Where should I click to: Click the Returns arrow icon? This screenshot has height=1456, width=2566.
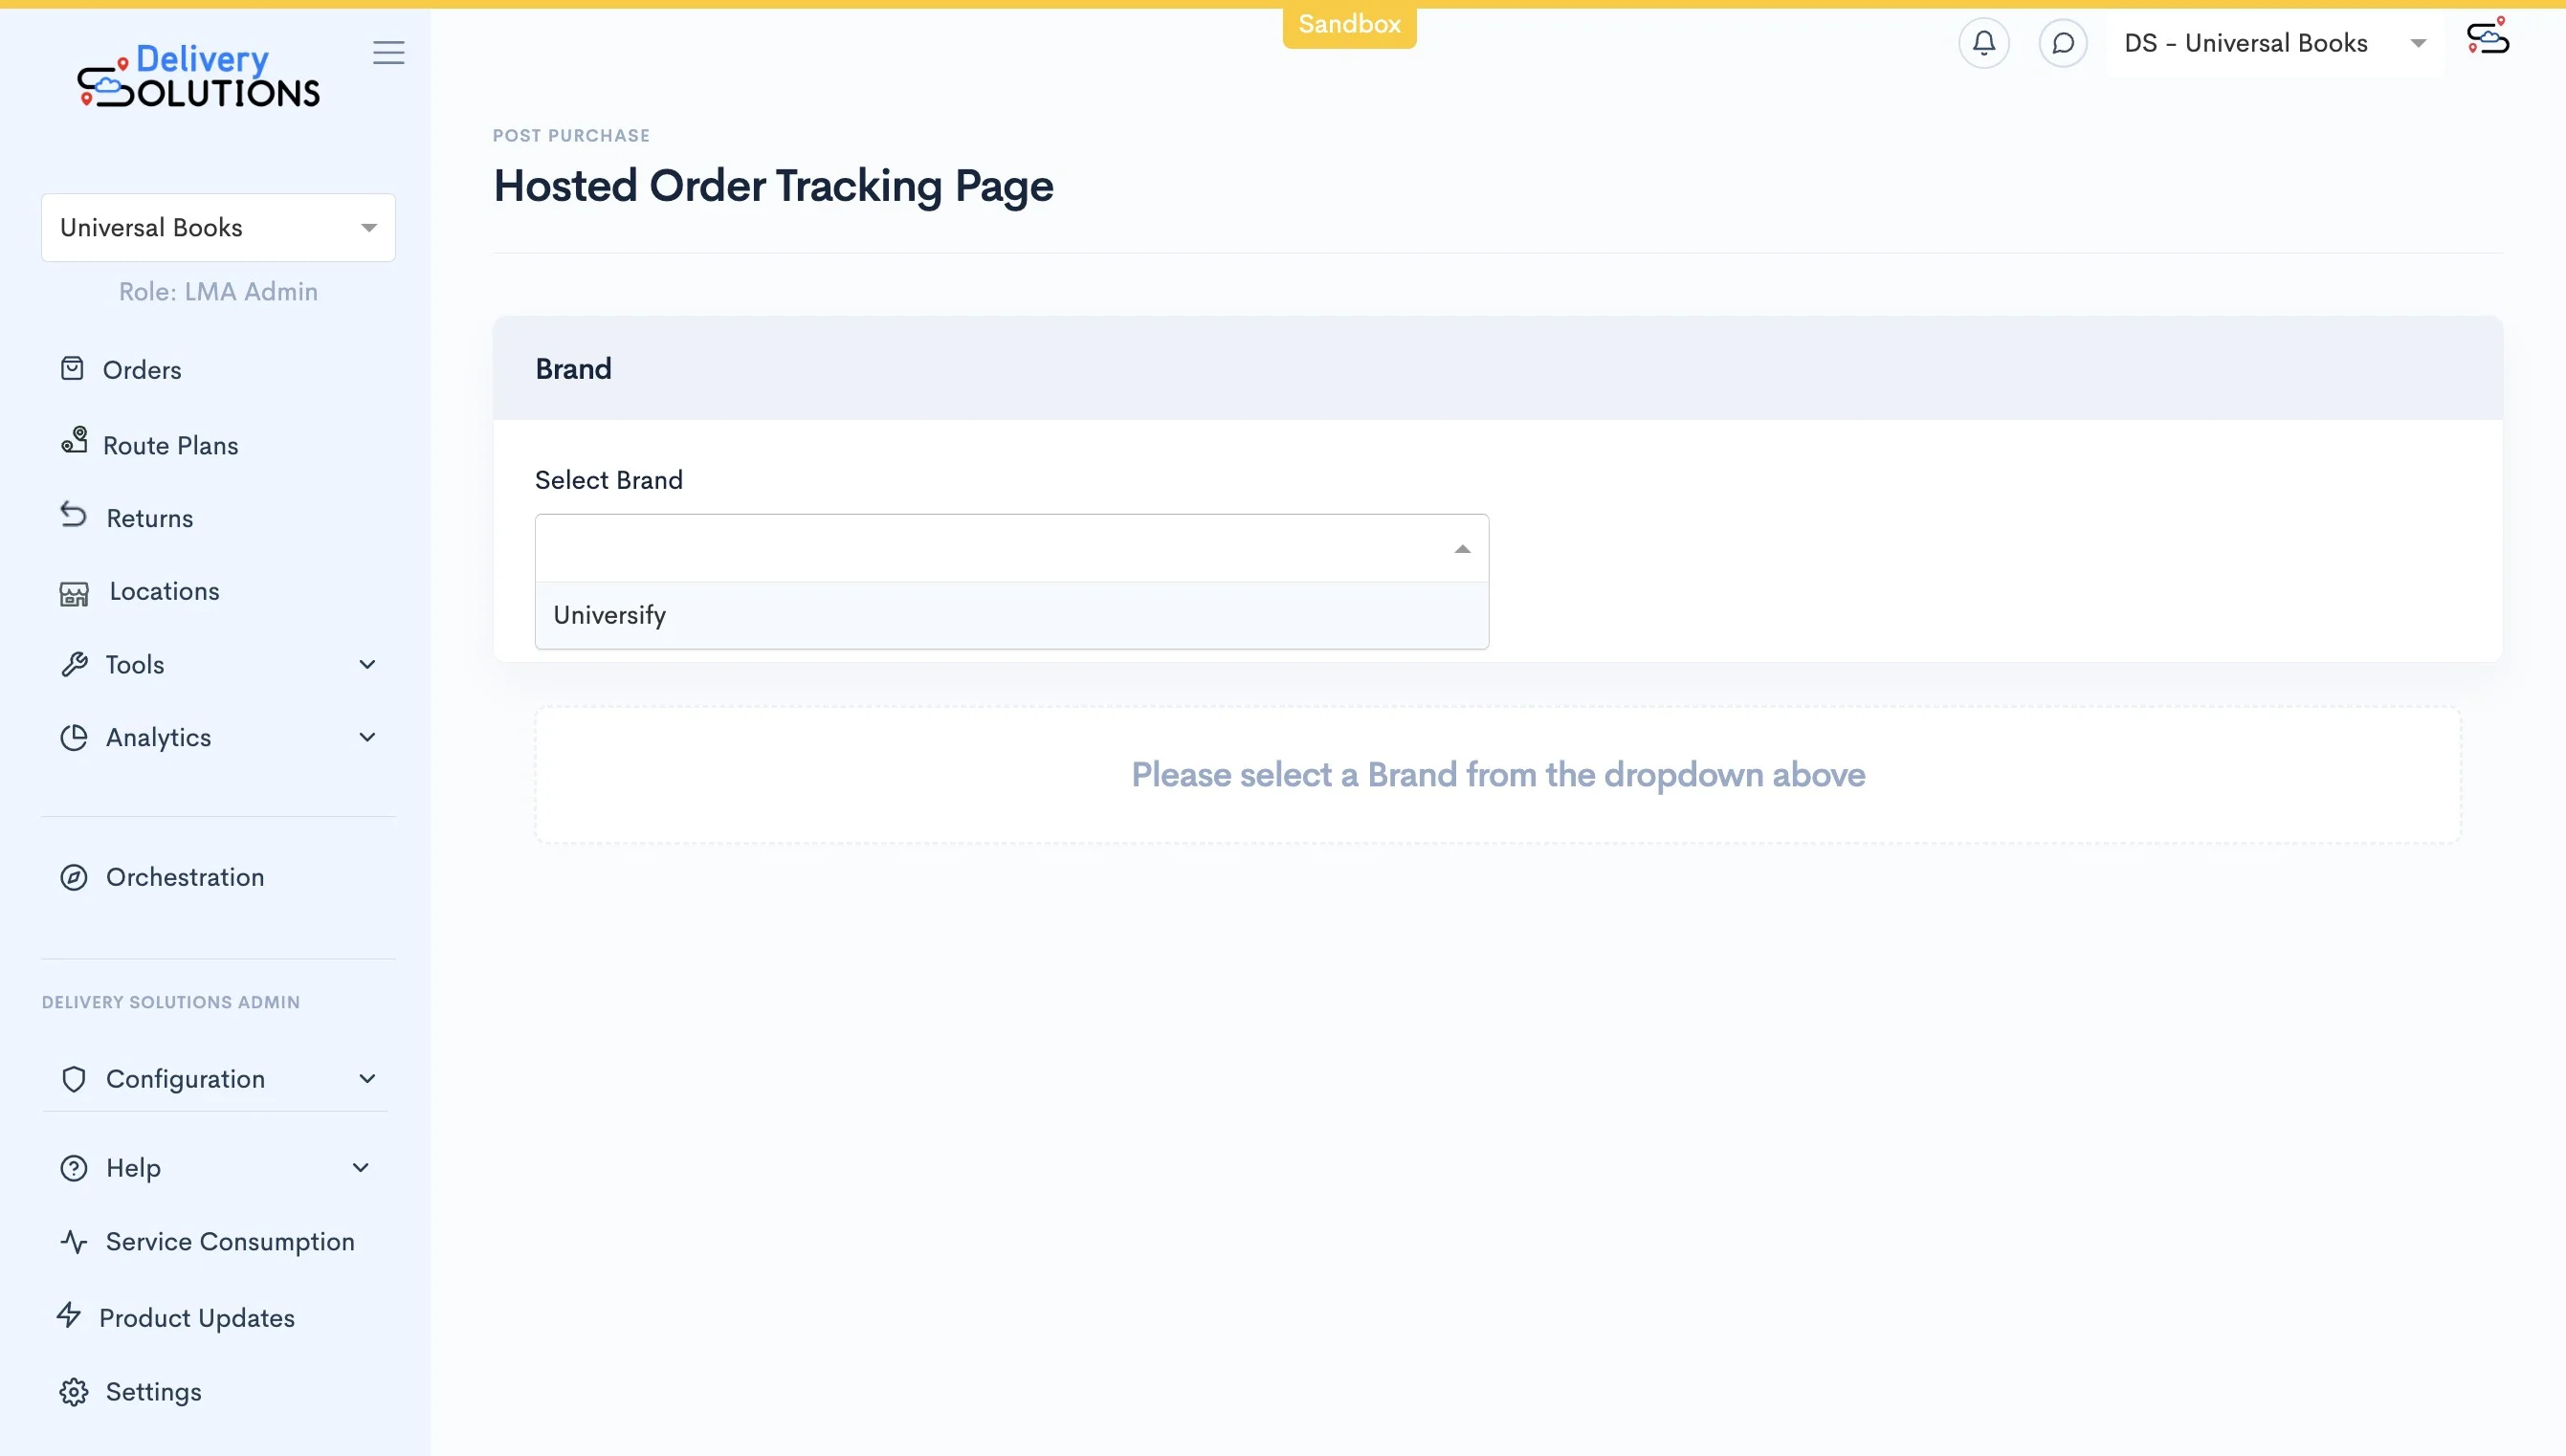coord(73,514)
